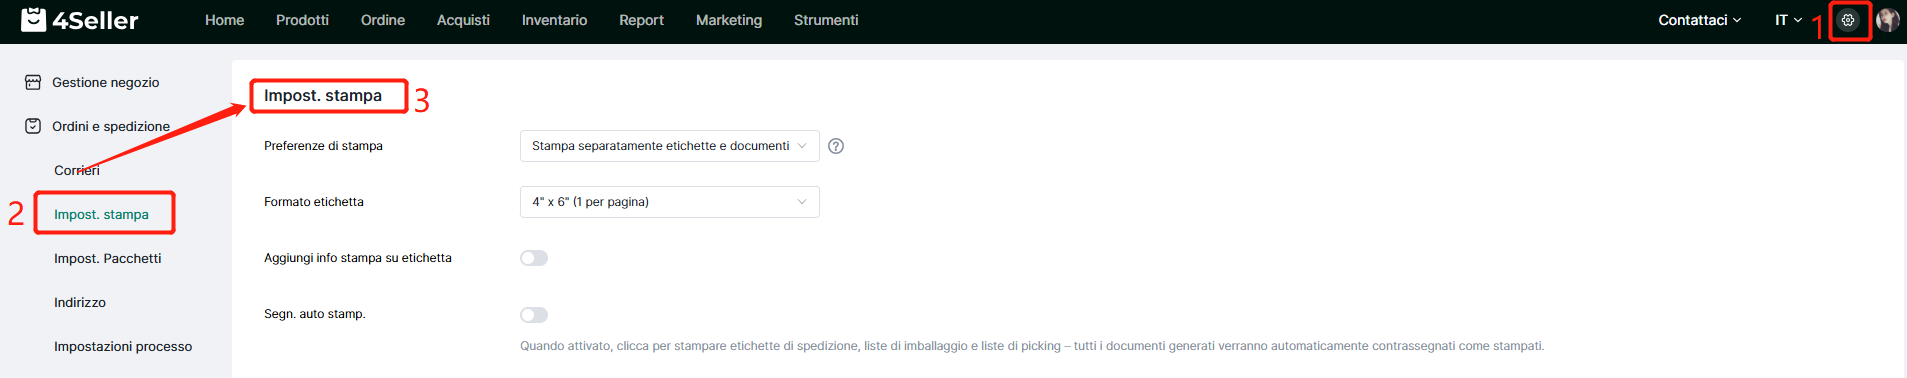Select Corrieri in the sidebar
Image resolution: width=1907 pixels, height=378 pixels.
(77, 170)
